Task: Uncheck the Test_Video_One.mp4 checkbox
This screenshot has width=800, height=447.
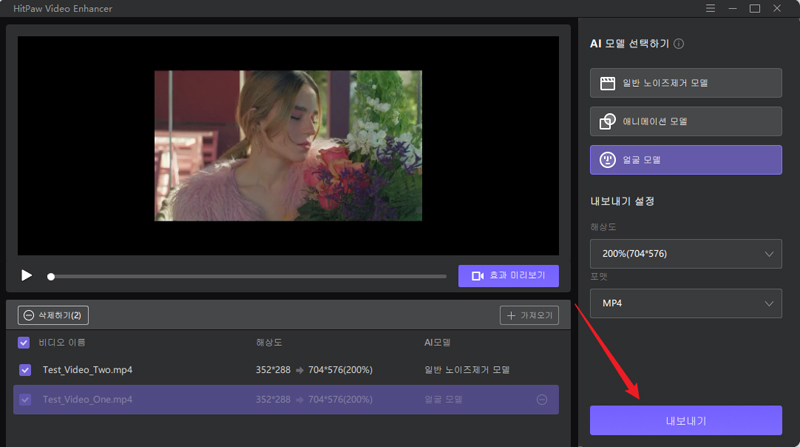Action: click(x=25, y=400)
